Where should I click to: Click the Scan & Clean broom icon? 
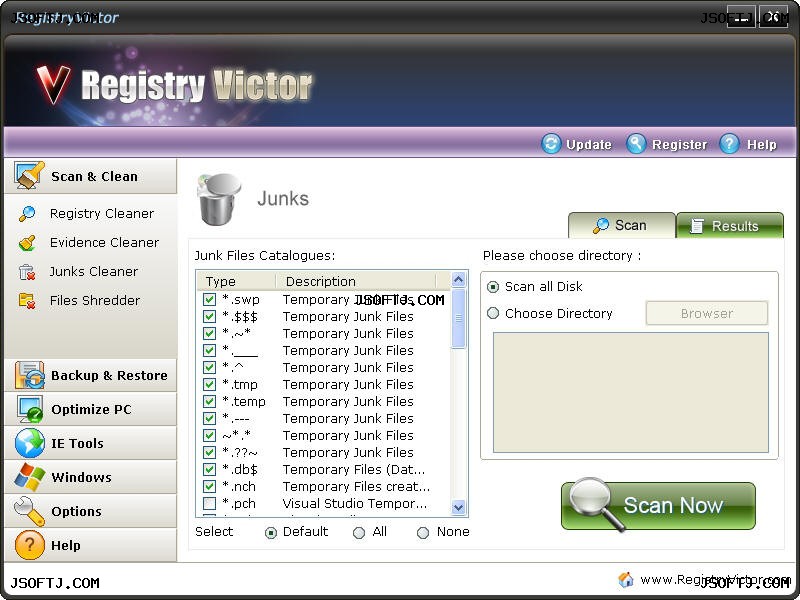point(29,176)
